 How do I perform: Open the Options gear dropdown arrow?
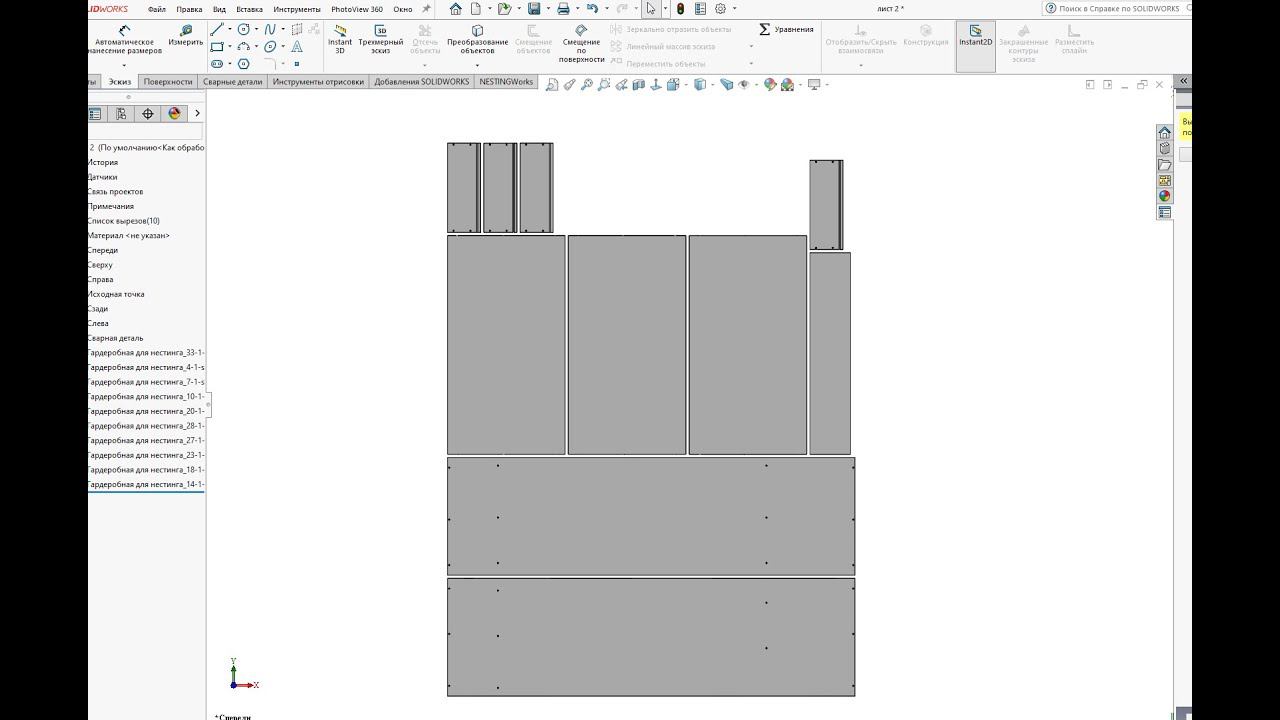tap(733, 9)
